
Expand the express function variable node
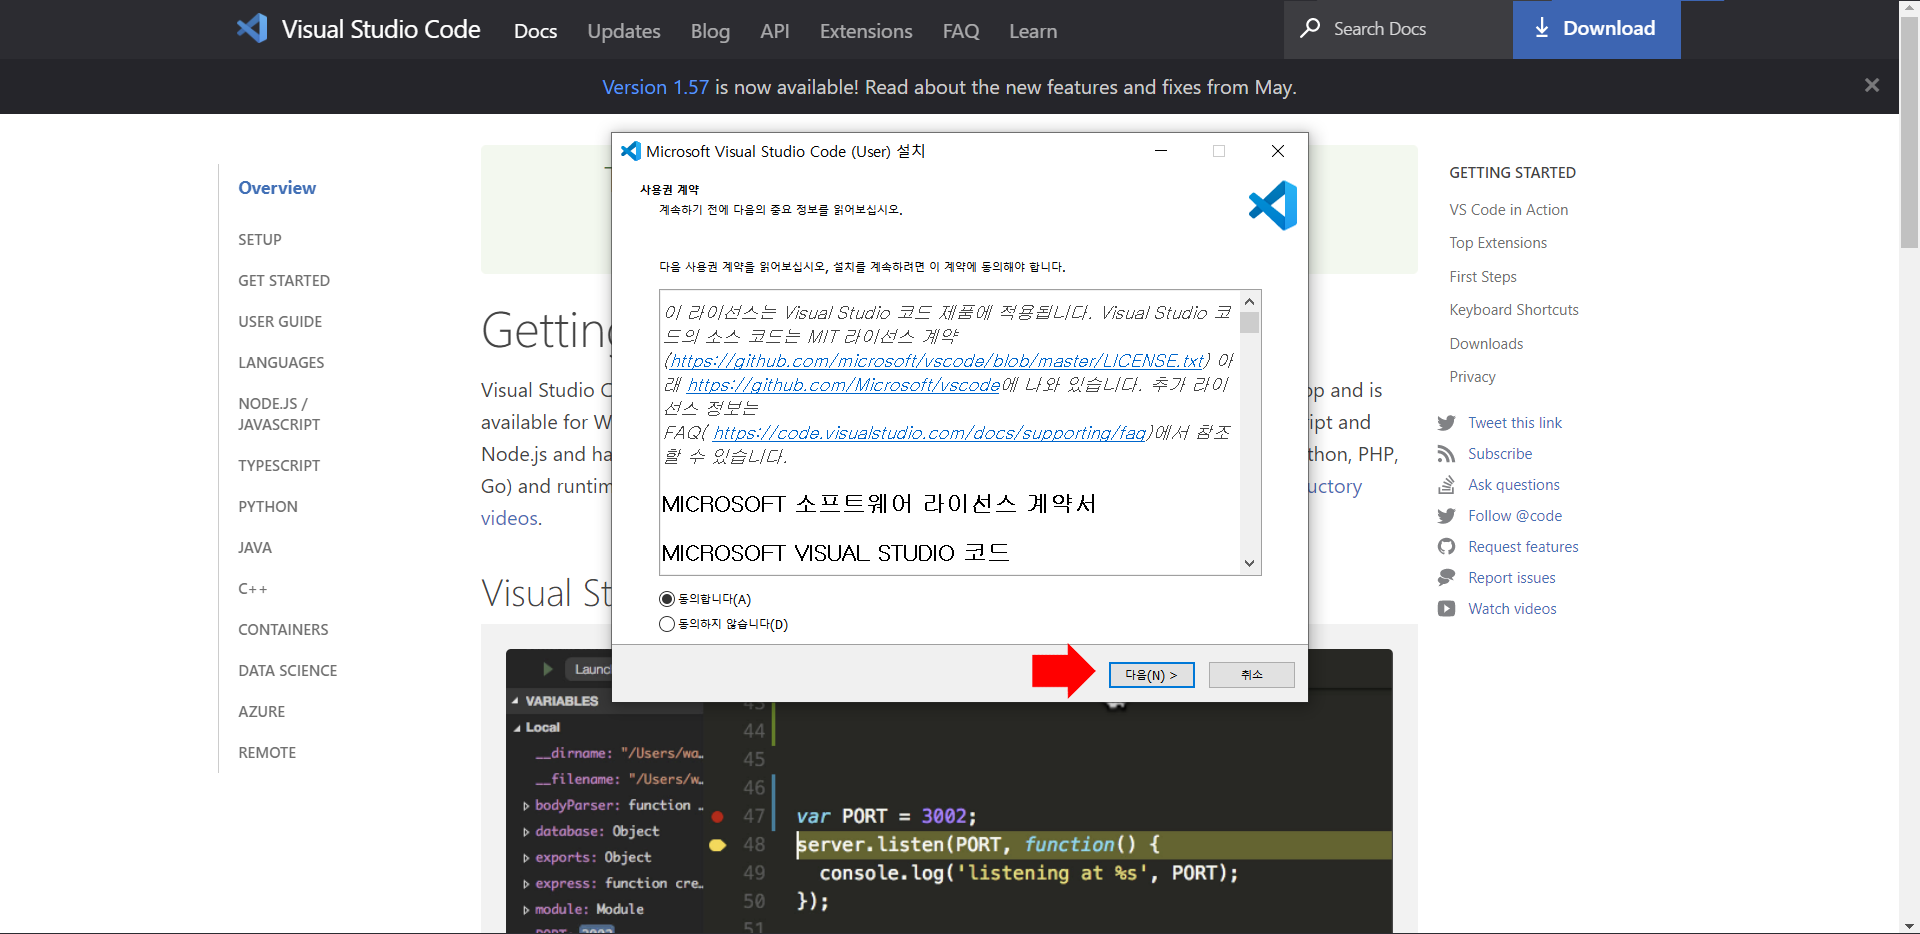[x=526, y=883]
